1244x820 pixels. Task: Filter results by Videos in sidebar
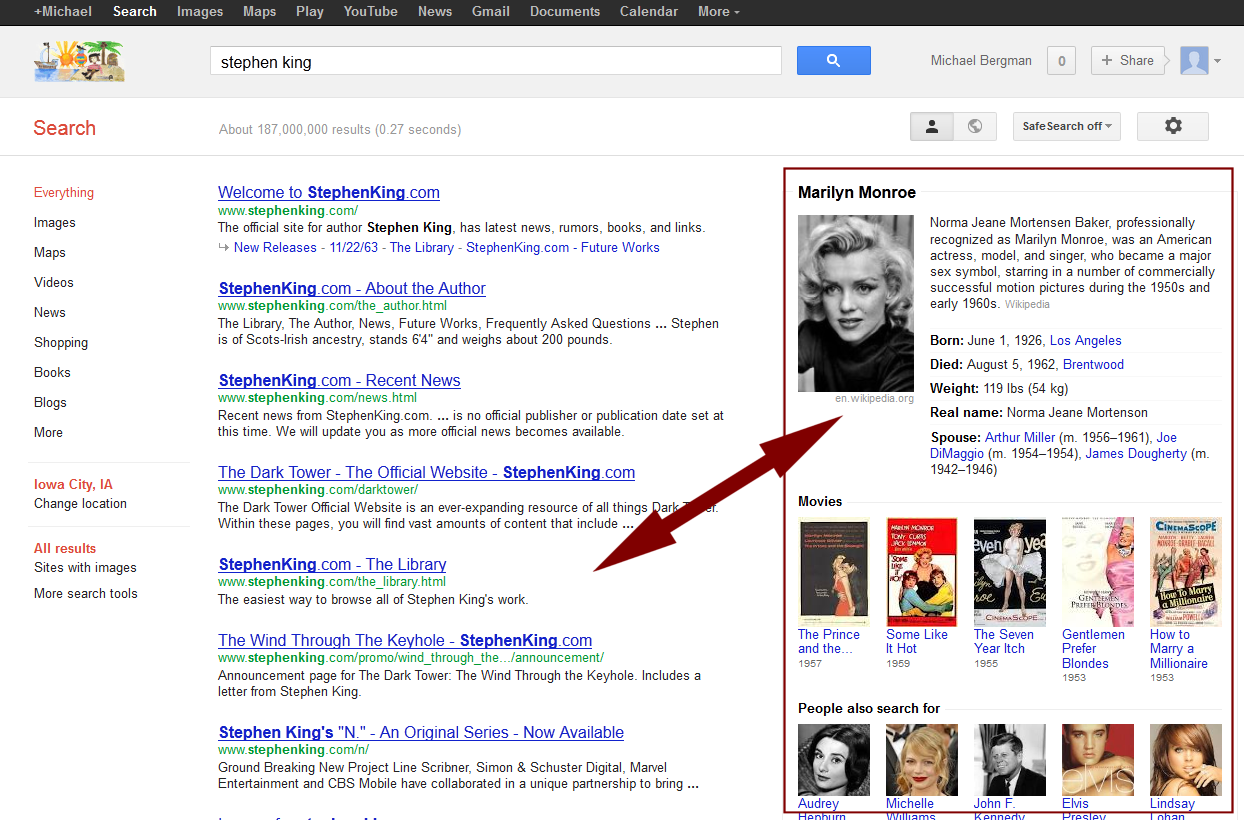54,282
